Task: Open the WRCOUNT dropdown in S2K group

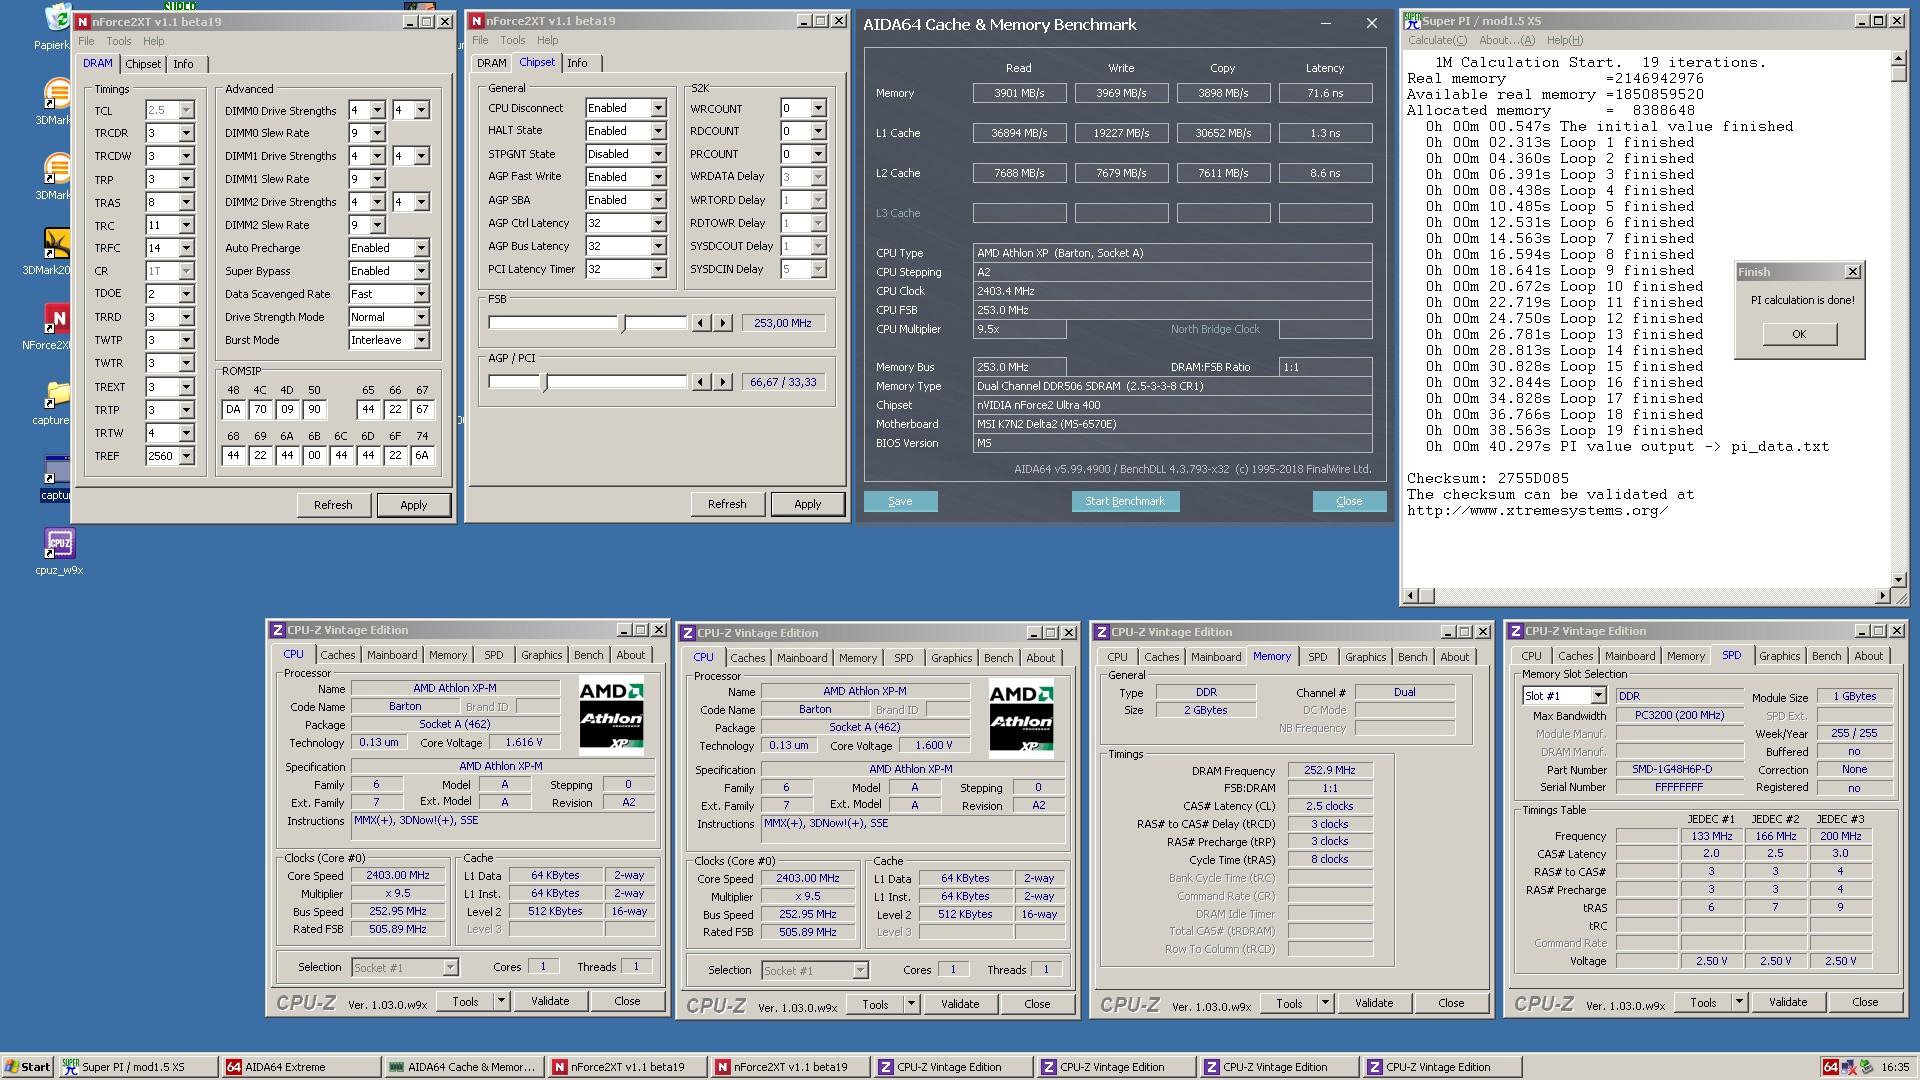Action: 818,108
